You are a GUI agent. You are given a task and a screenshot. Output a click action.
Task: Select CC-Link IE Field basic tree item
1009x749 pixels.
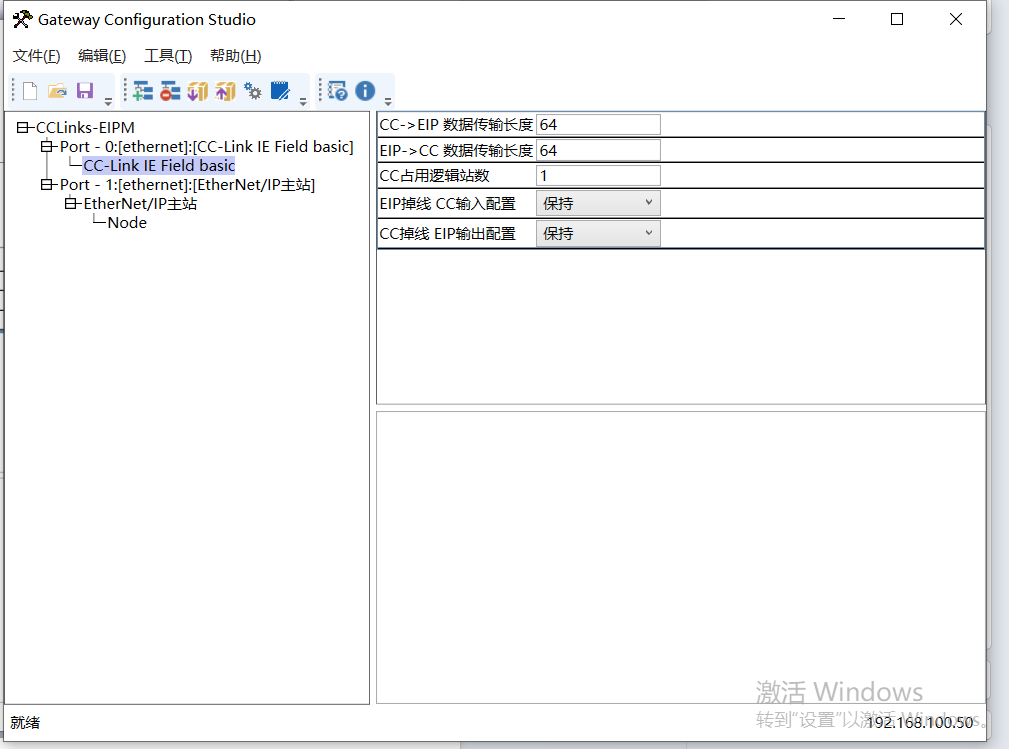159,165
